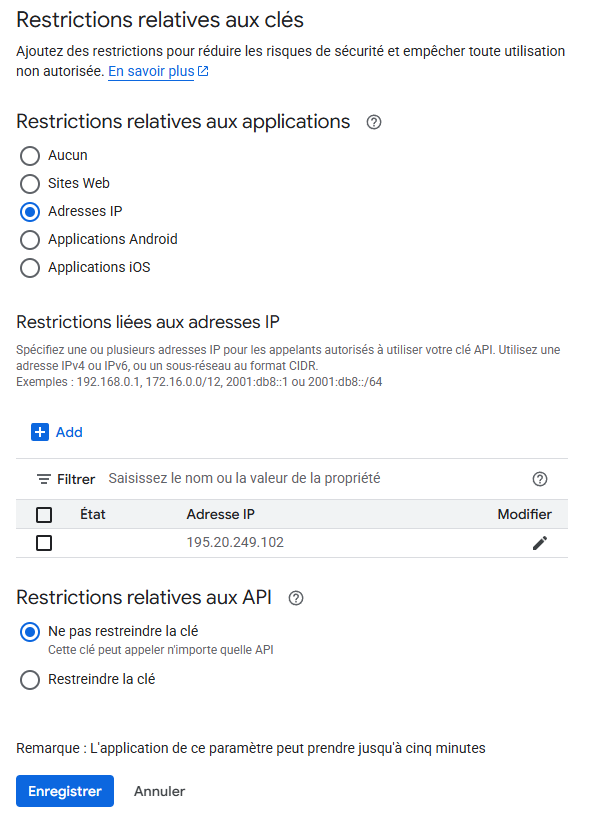The height and width of the screenshot is (827, 592).
Task: Focus the filter property input field
Action: click(x=317, y=478)
